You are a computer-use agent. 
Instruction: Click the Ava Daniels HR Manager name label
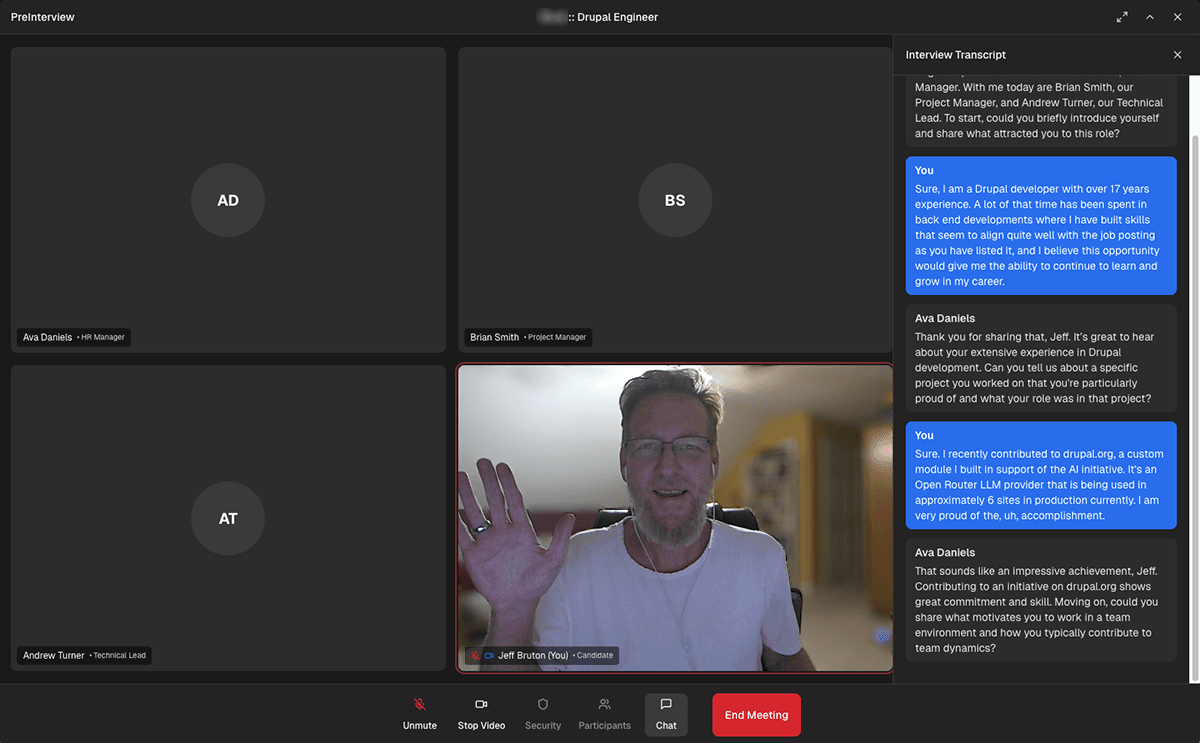(74, 338)
